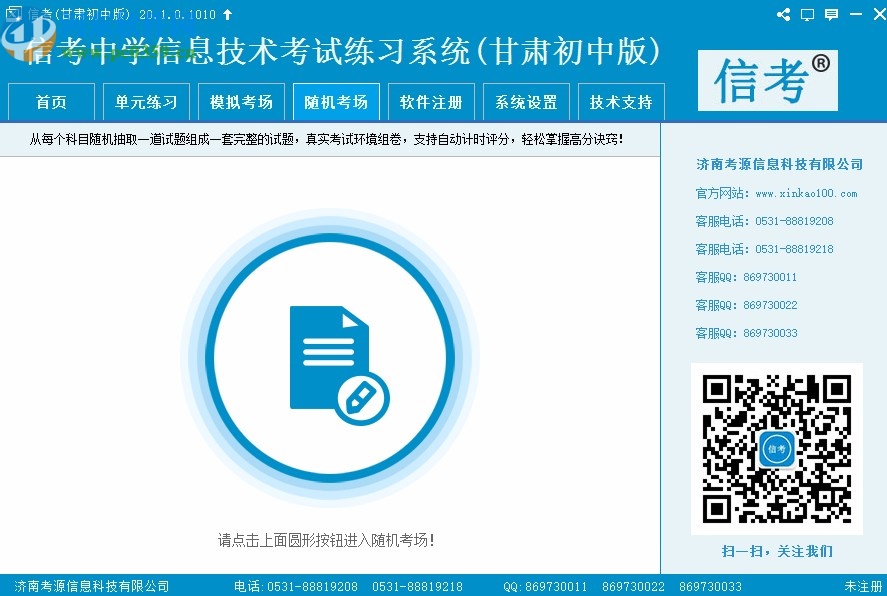Visit the official website www.xinkao100.com link
This screenshot has width=887, height=596.
(x=802, y=192)
